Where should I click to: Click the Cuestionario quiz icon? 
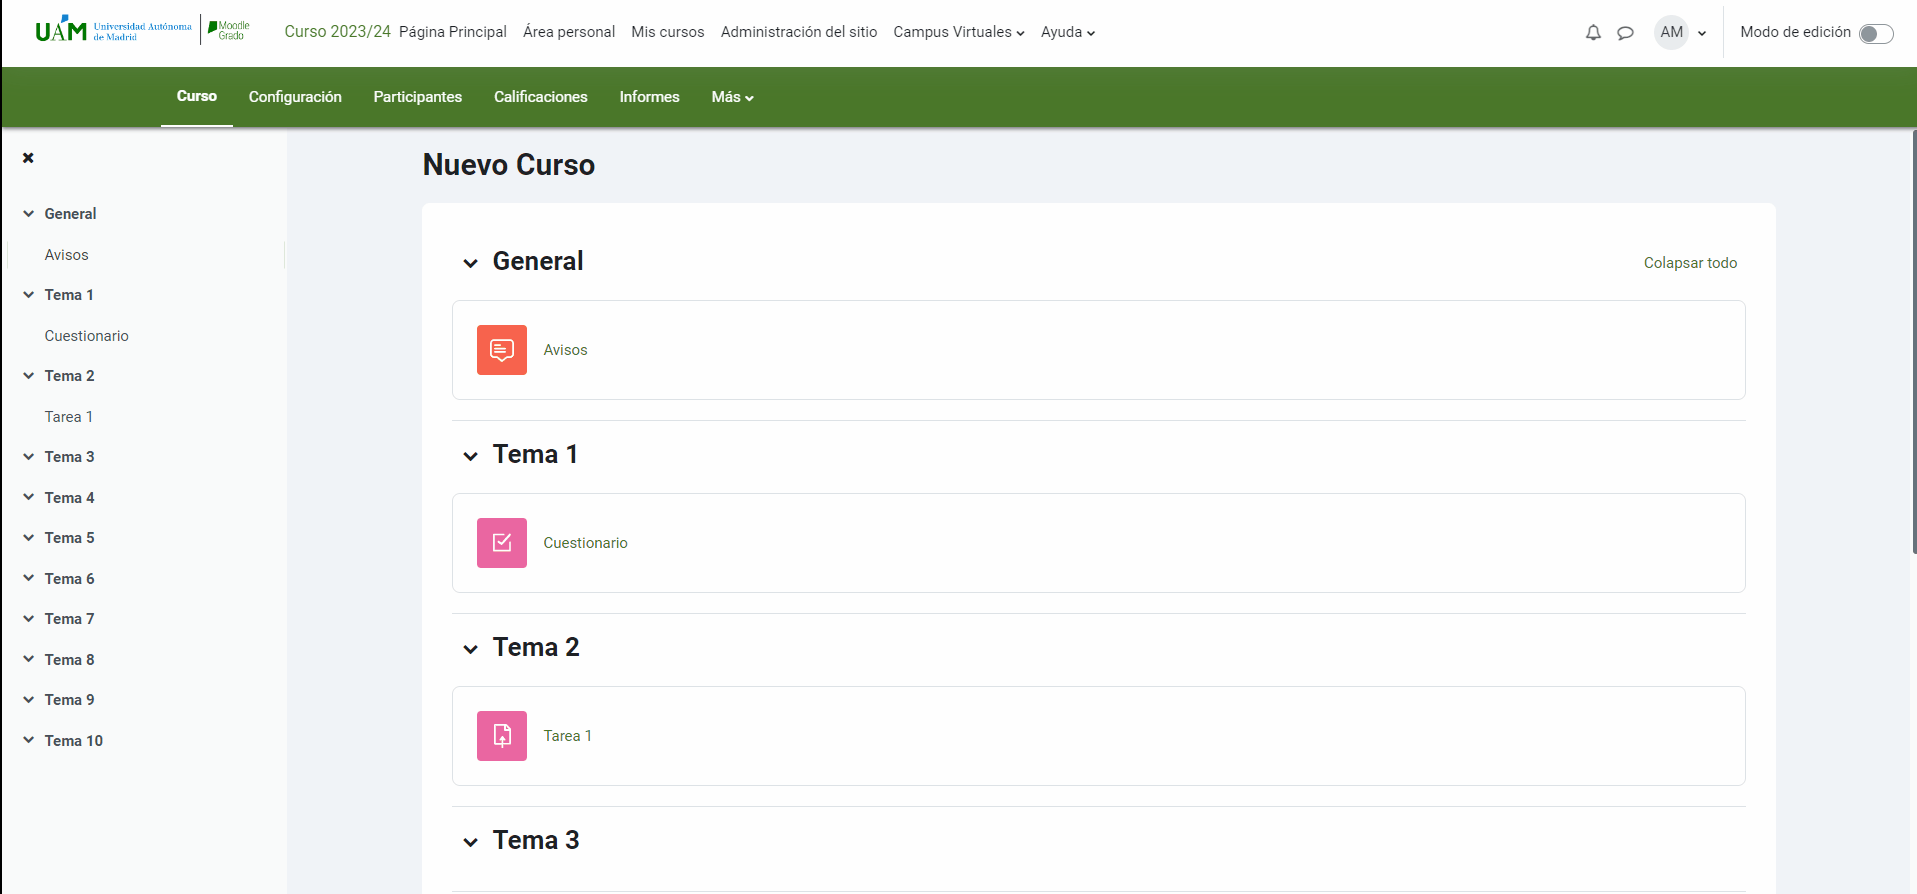coord(501,543)
